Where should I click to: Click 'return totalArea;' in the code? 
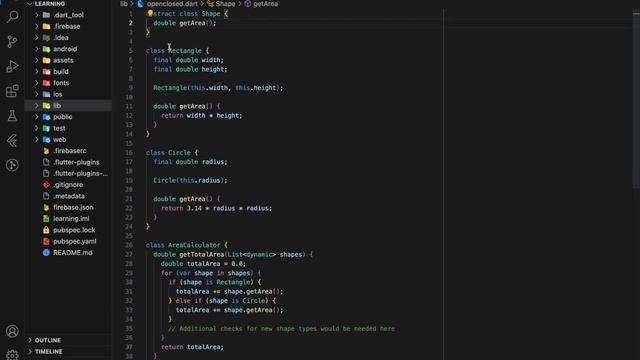tap(192, 347)
